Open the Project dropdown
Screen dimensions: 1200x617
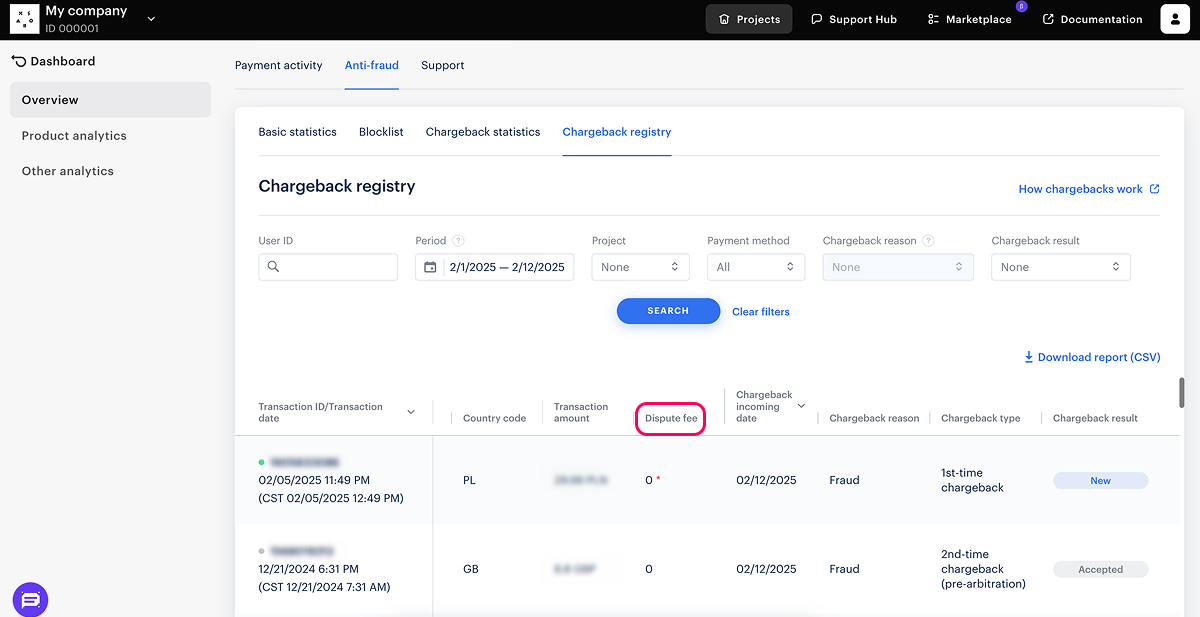click(x=640, y=267)
